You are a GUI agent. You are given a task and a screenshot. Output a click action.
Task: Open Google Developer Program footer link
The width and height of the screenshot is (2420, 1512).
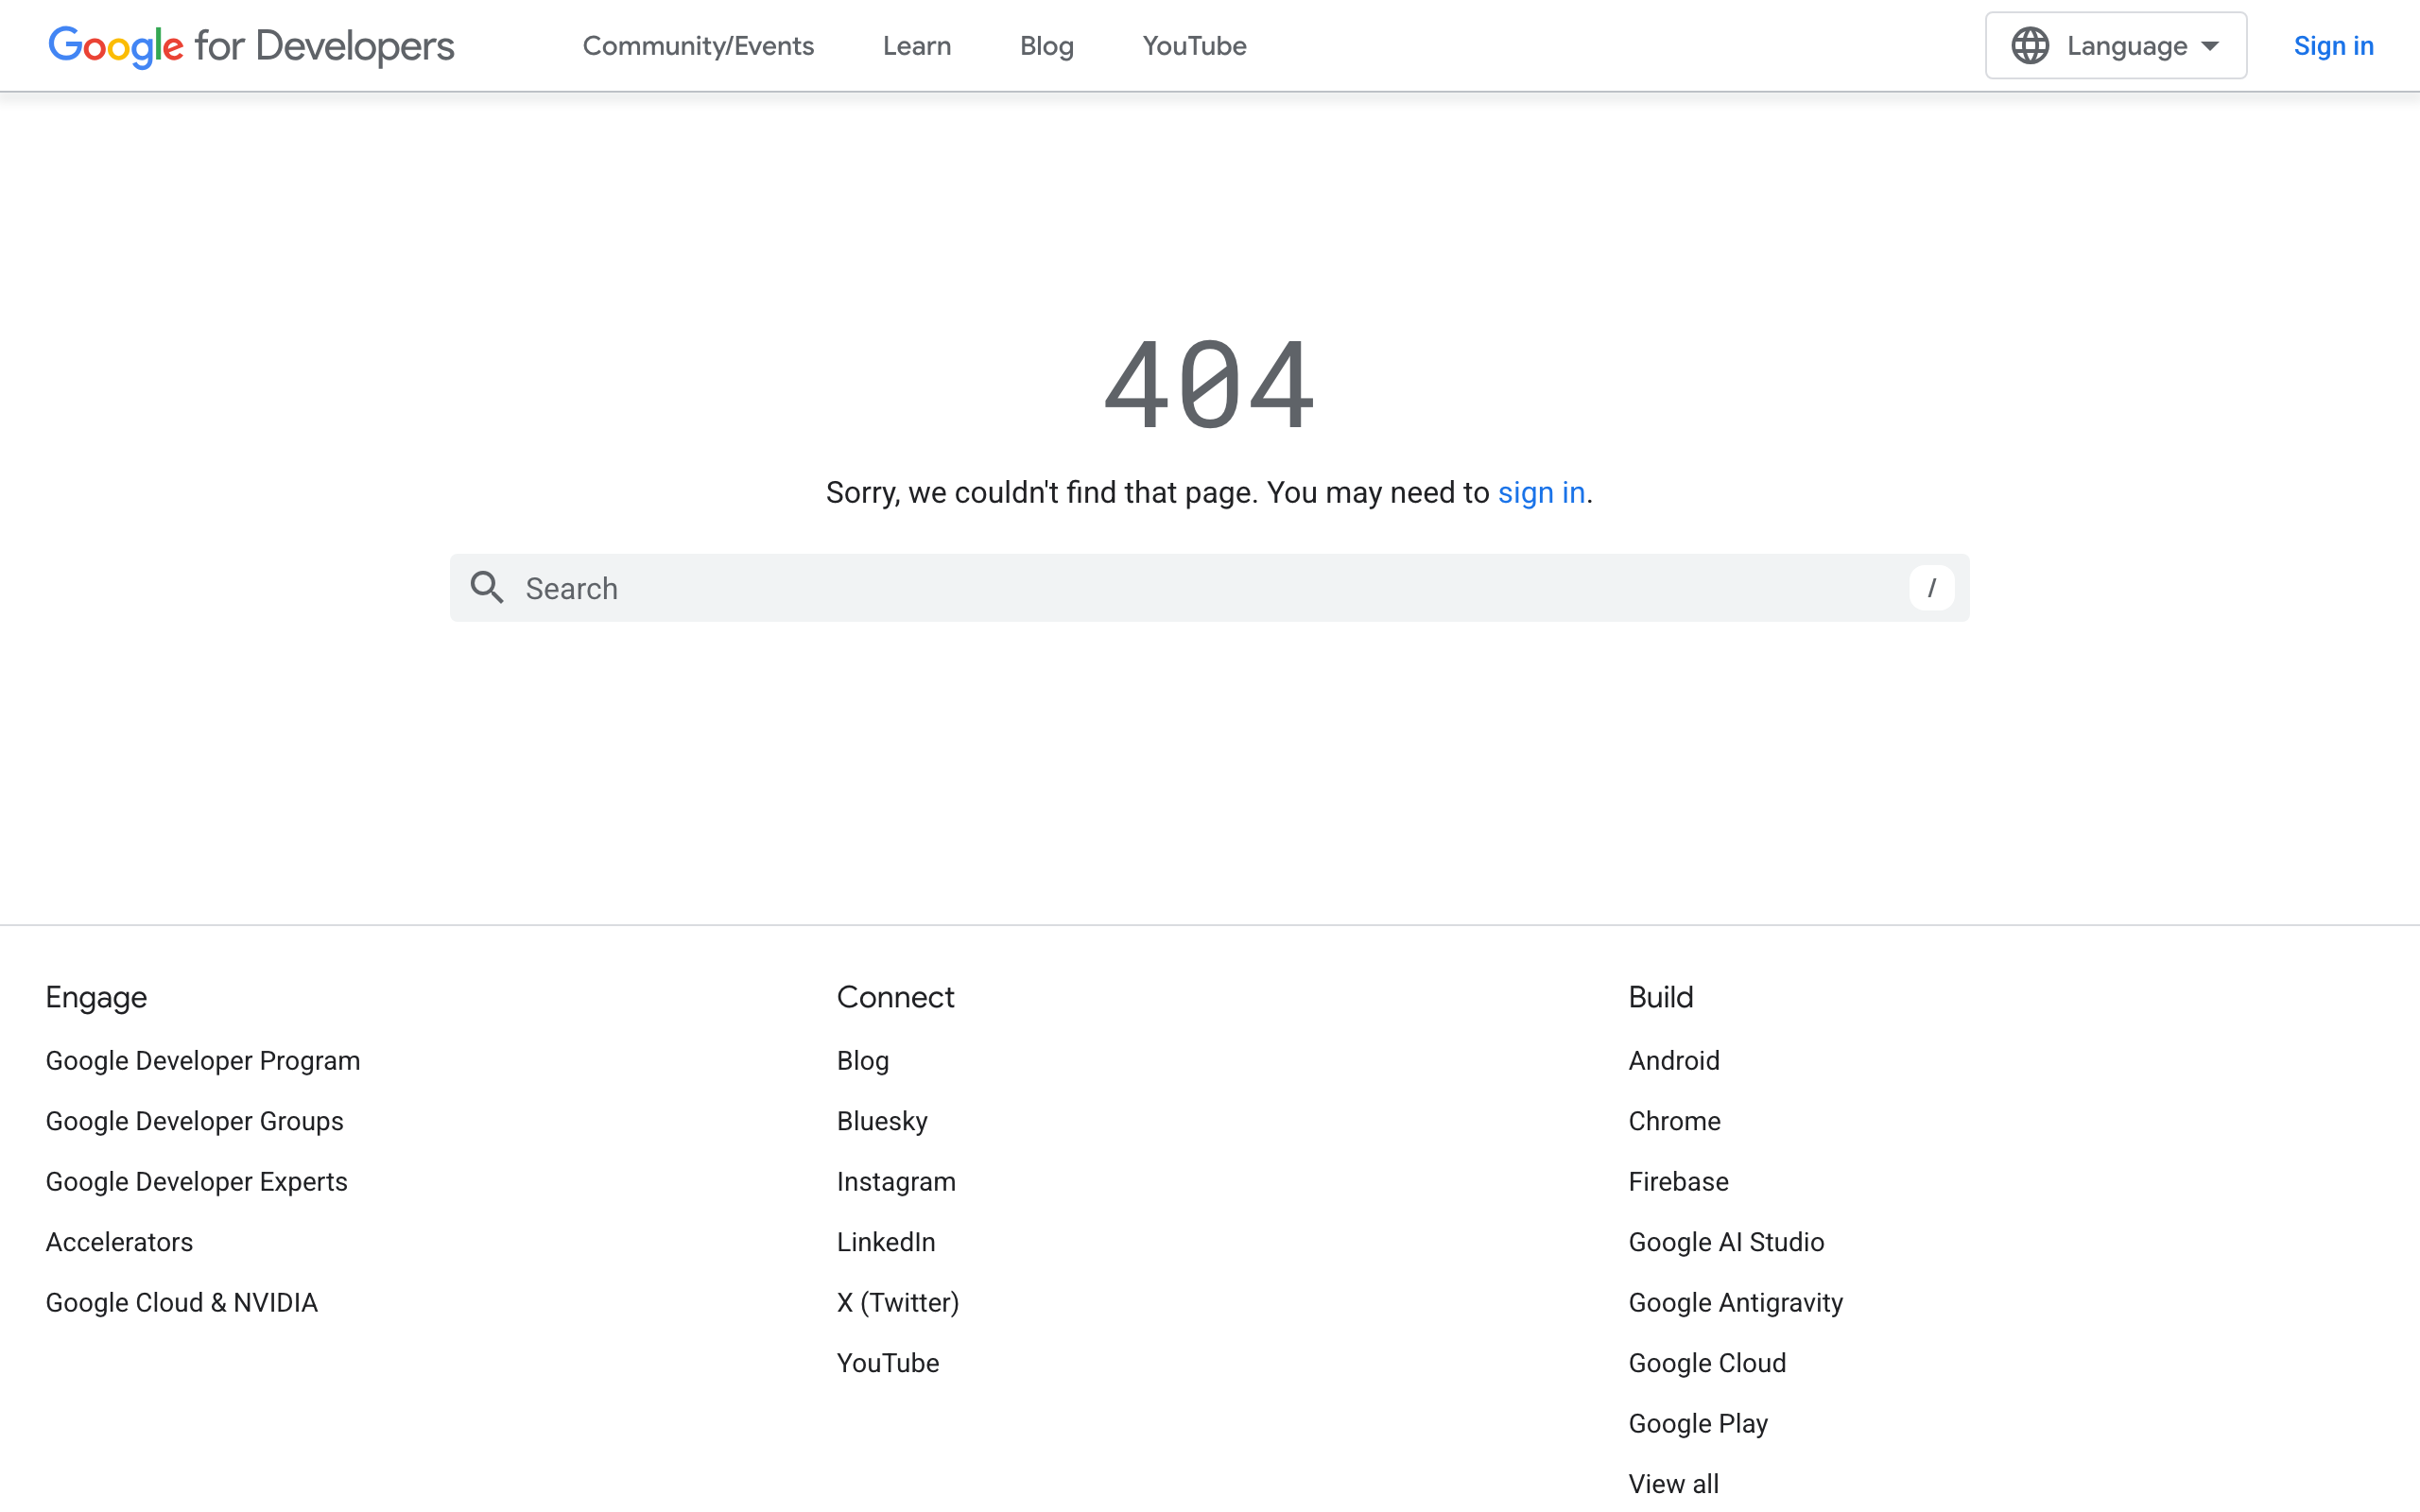tap(203, 1061)
